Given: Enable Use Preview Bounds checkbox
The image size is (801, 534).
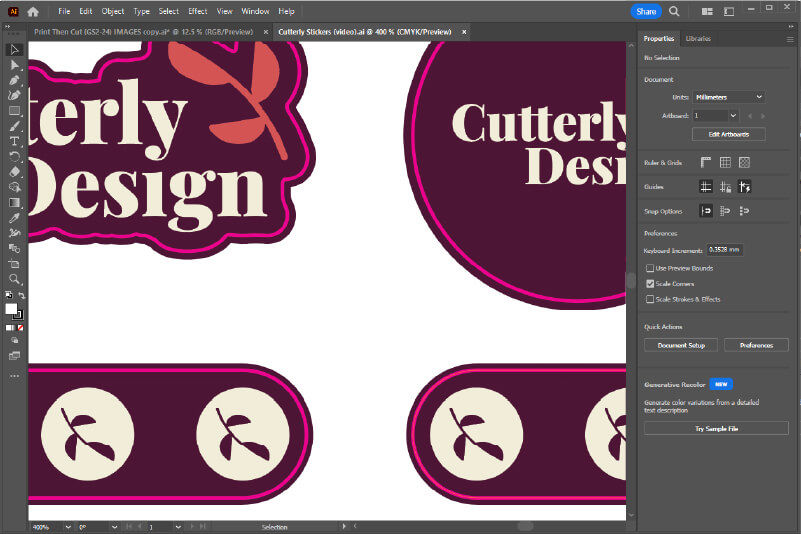Looking at the screenshot, I should point(650,268).
